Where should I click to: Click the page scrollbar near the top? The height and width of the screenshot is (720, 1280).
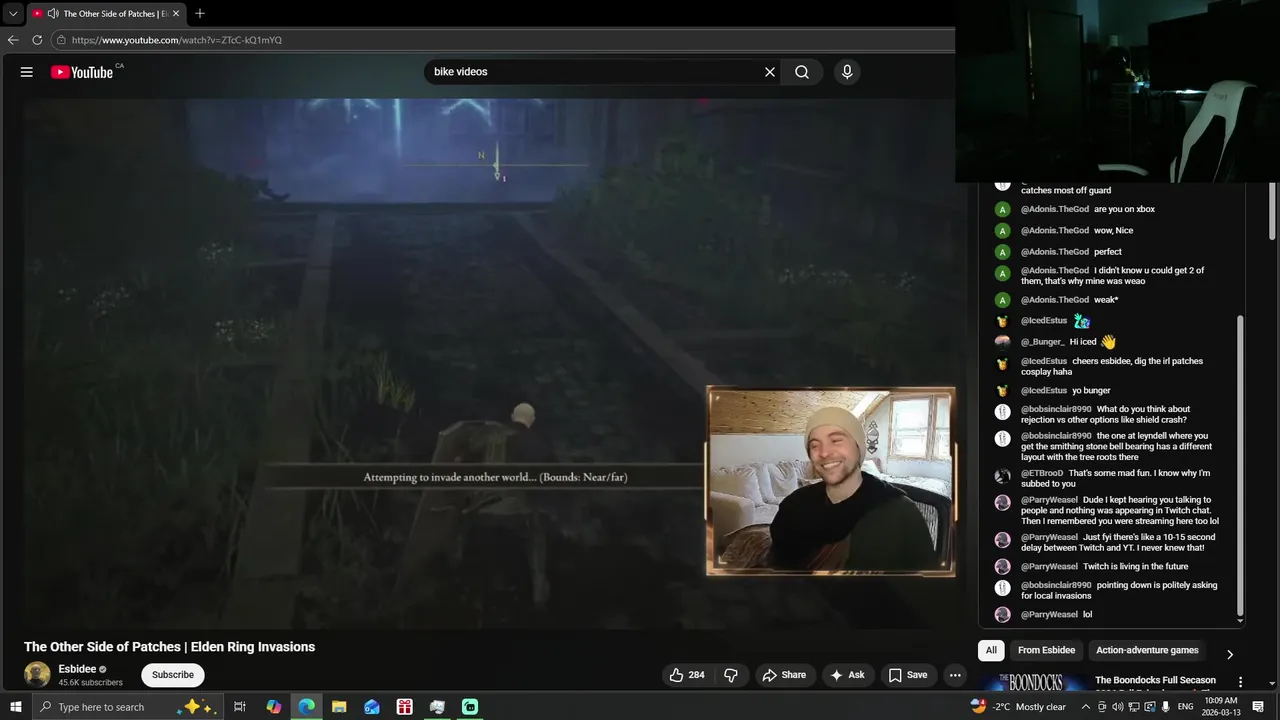[1272, 210]
